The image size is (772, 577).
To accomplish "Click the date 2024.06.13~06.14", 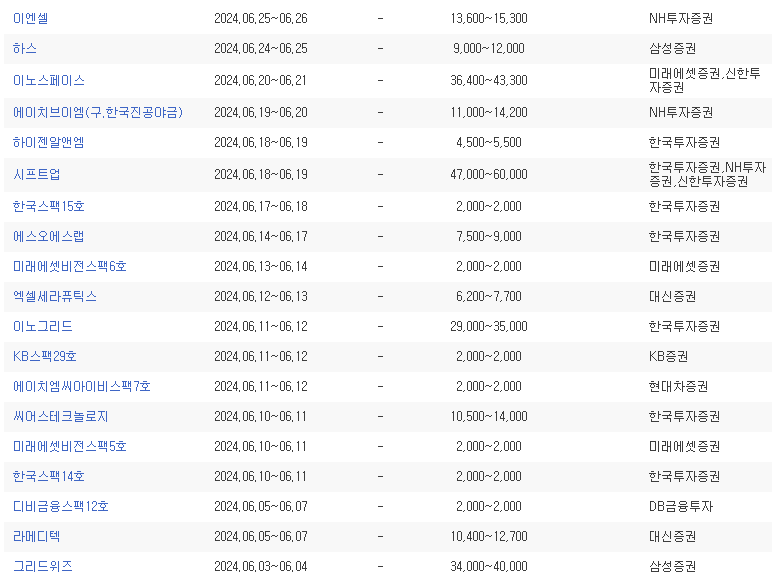I will [x=261, y=267].
